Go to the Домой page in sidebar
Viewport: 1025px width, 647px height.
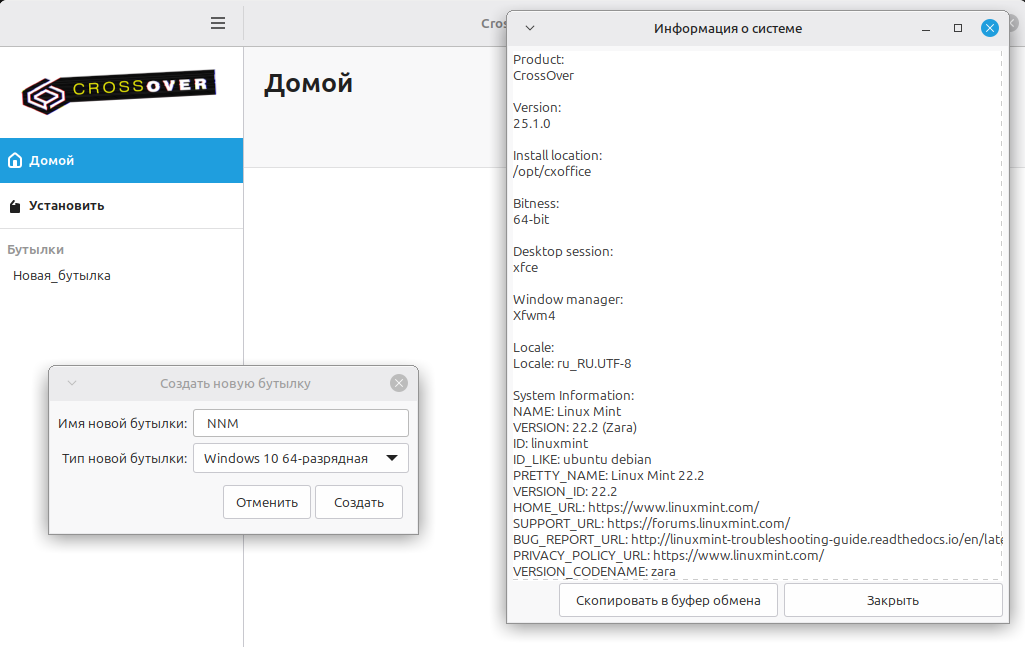(x=121, y=160)
